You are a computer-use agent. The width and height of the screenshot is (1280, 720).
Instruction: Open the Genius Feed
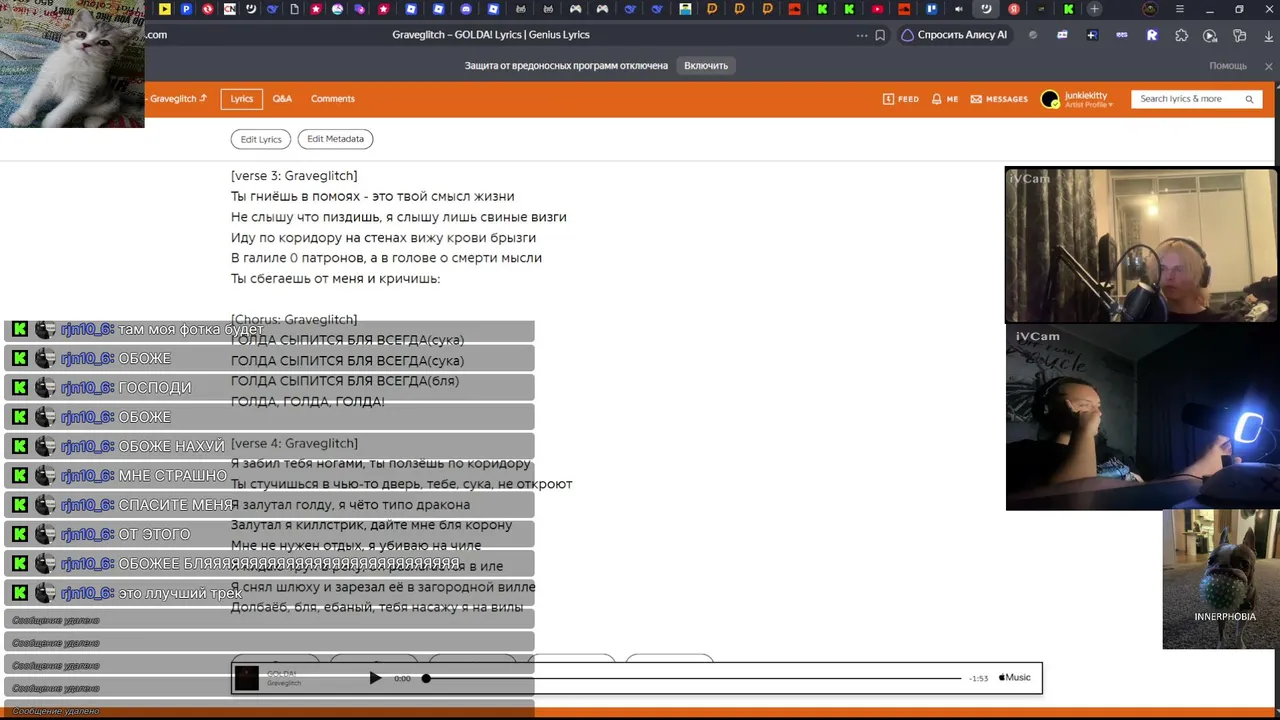tap(901, 99)
